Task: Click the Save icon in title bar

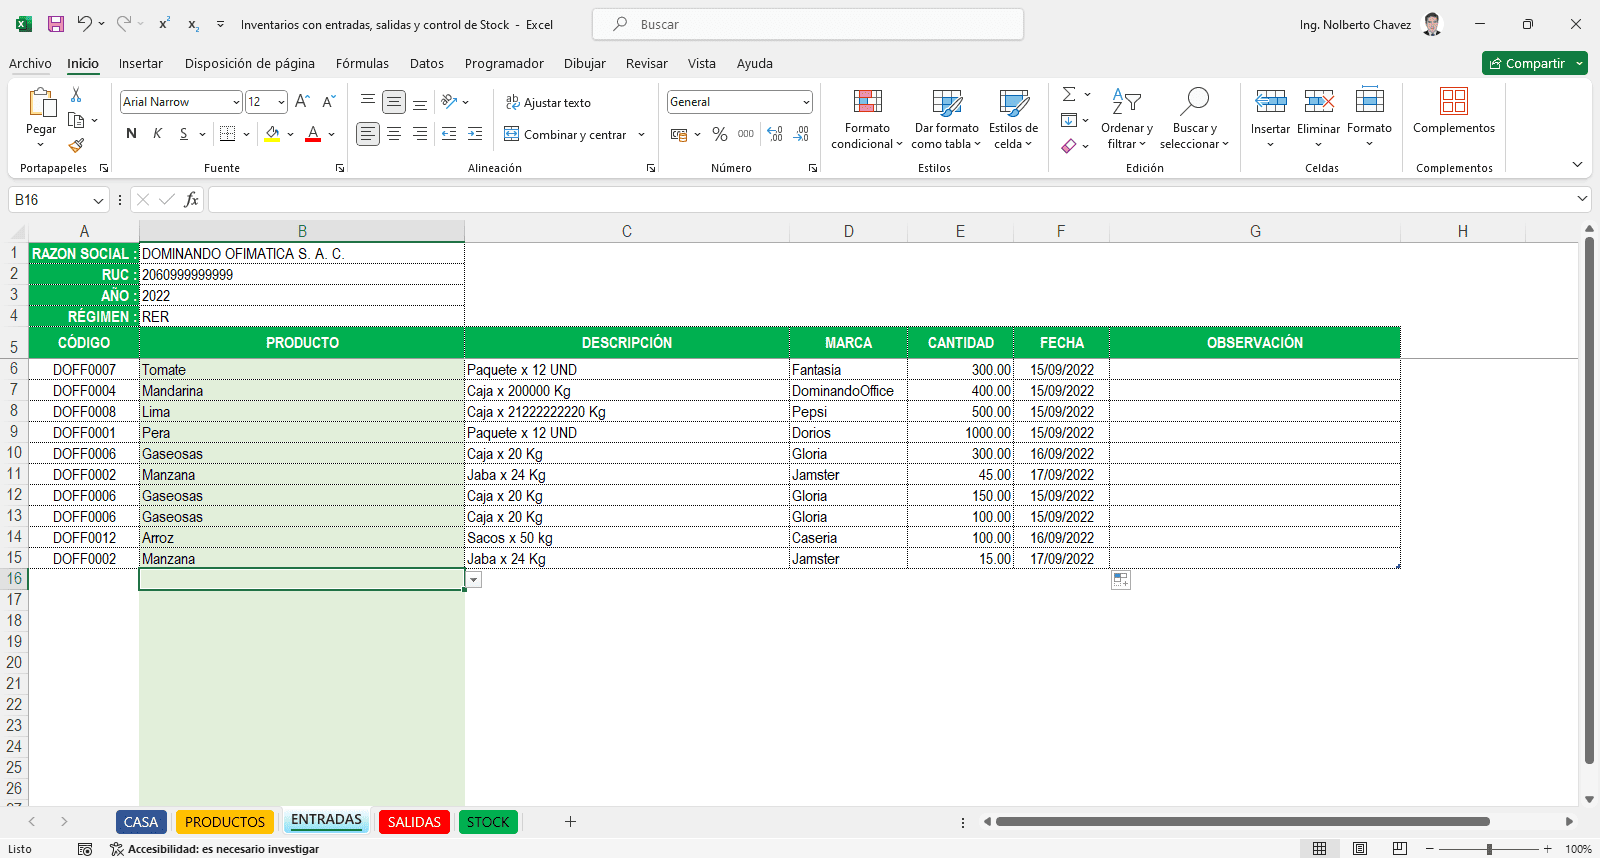Action: (x=56, y=24)
